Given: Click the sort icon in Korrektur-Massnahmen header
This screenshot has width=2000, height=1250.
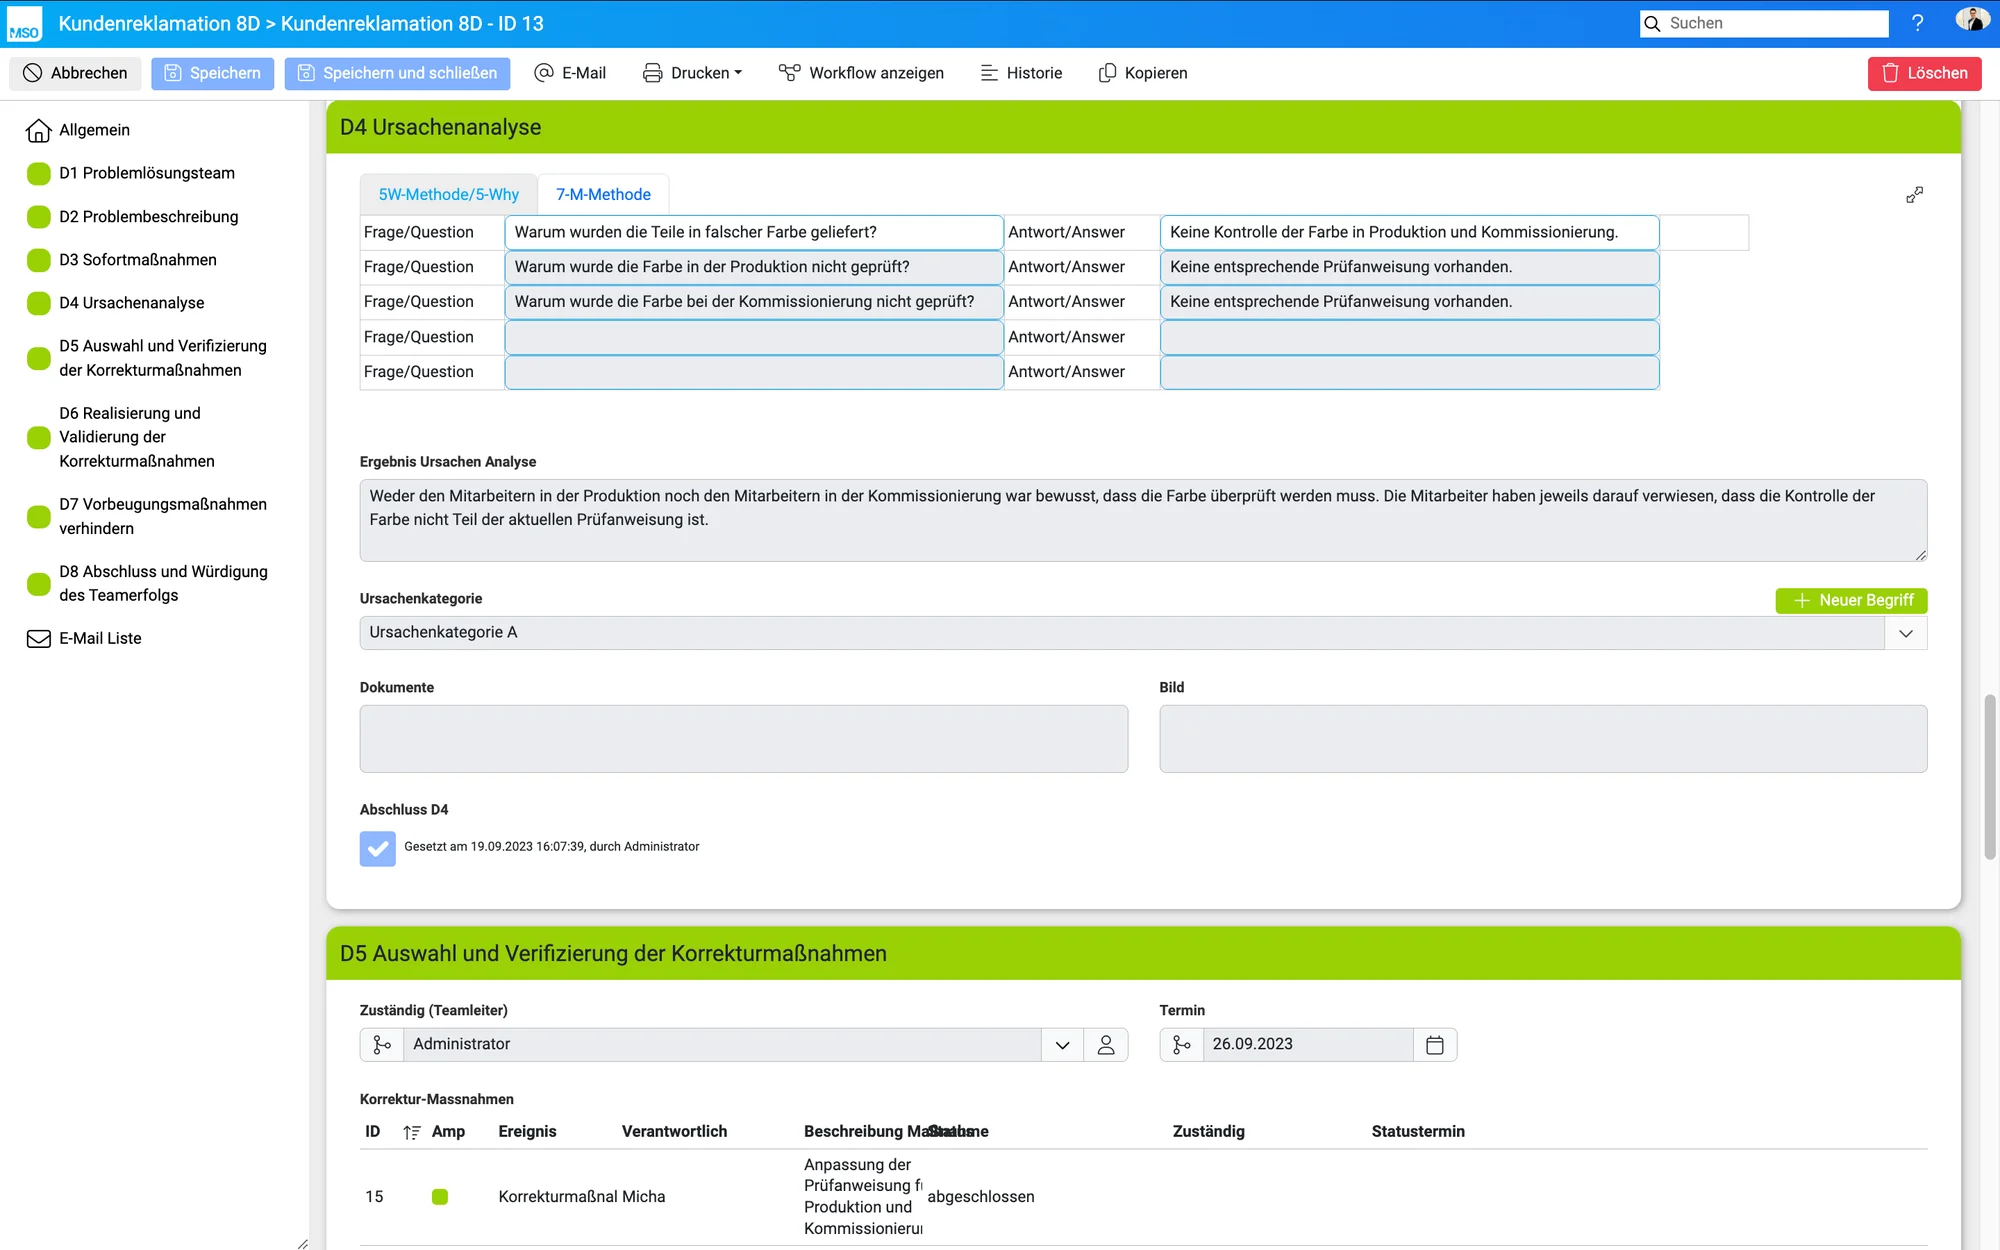Looking at the screenshot, I should (411, 1132).
